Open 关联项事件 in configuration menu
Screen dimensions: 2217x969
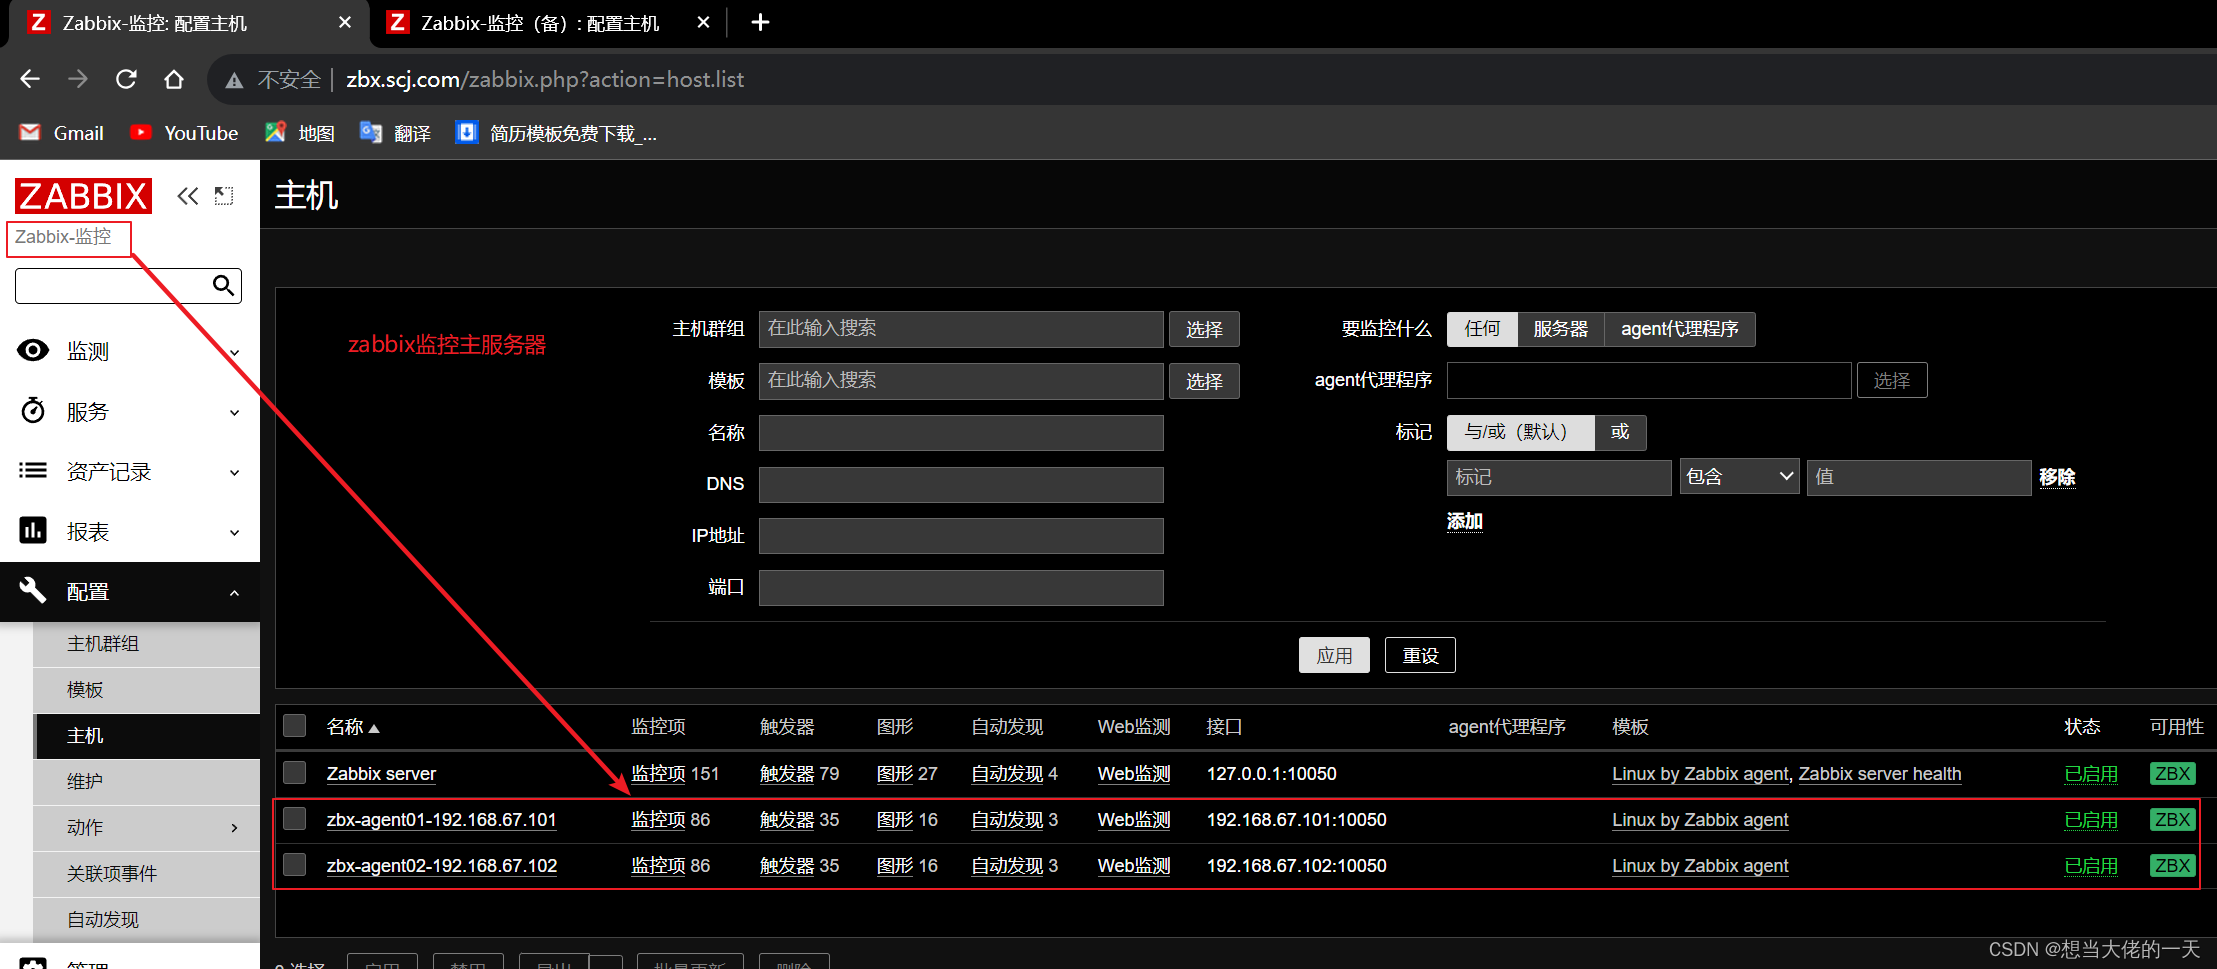[x=147, y=874]
